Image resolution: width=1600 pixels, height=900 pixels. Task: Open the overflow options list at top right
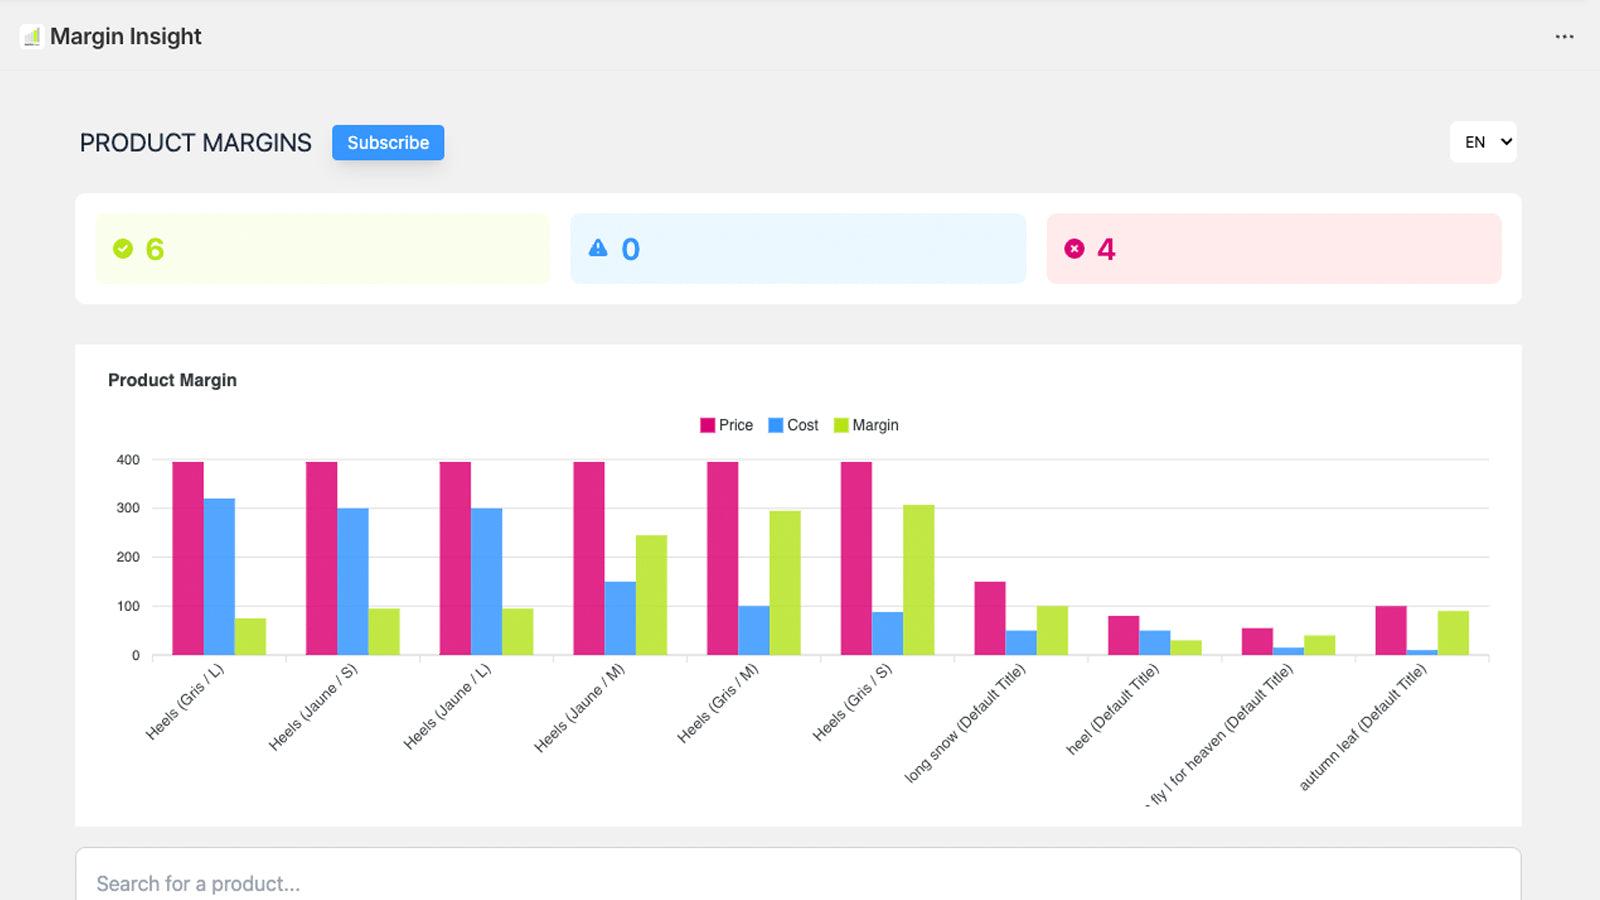[x=1563, y=36]
